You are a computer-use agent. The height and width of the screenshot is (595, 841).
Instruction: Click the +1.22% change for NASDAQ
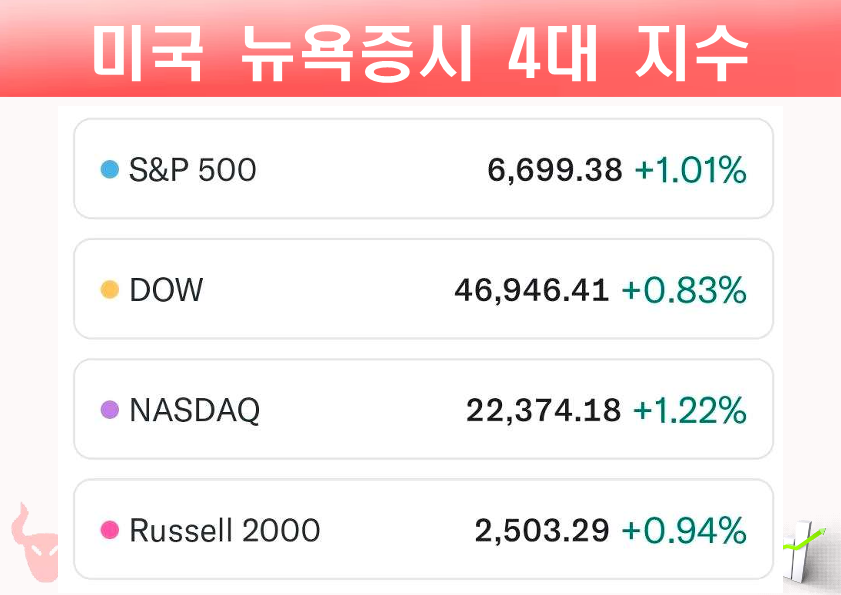[x=690, y=410]
